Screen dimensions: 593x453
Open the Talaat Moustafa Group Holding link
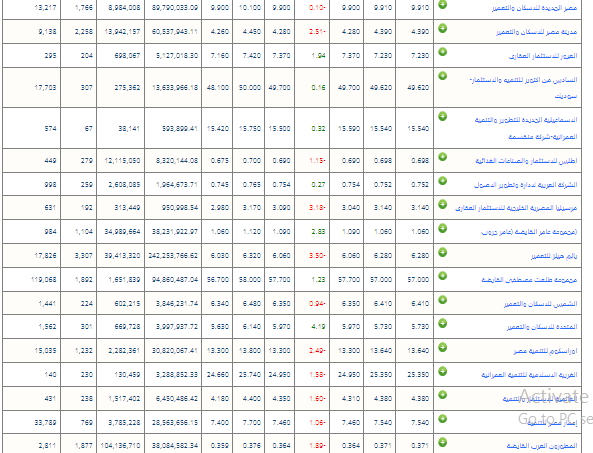click(x=529, y=280)
